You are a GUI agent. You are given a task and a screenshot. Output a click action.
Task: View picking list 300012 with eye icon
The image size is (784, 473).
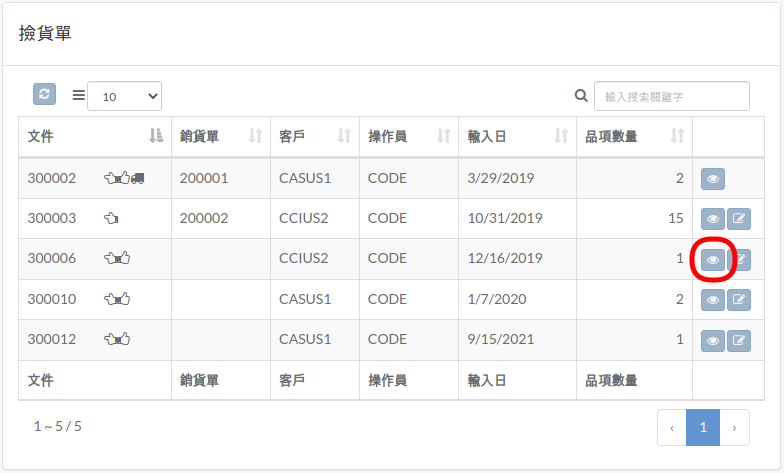tap(713, 340)
